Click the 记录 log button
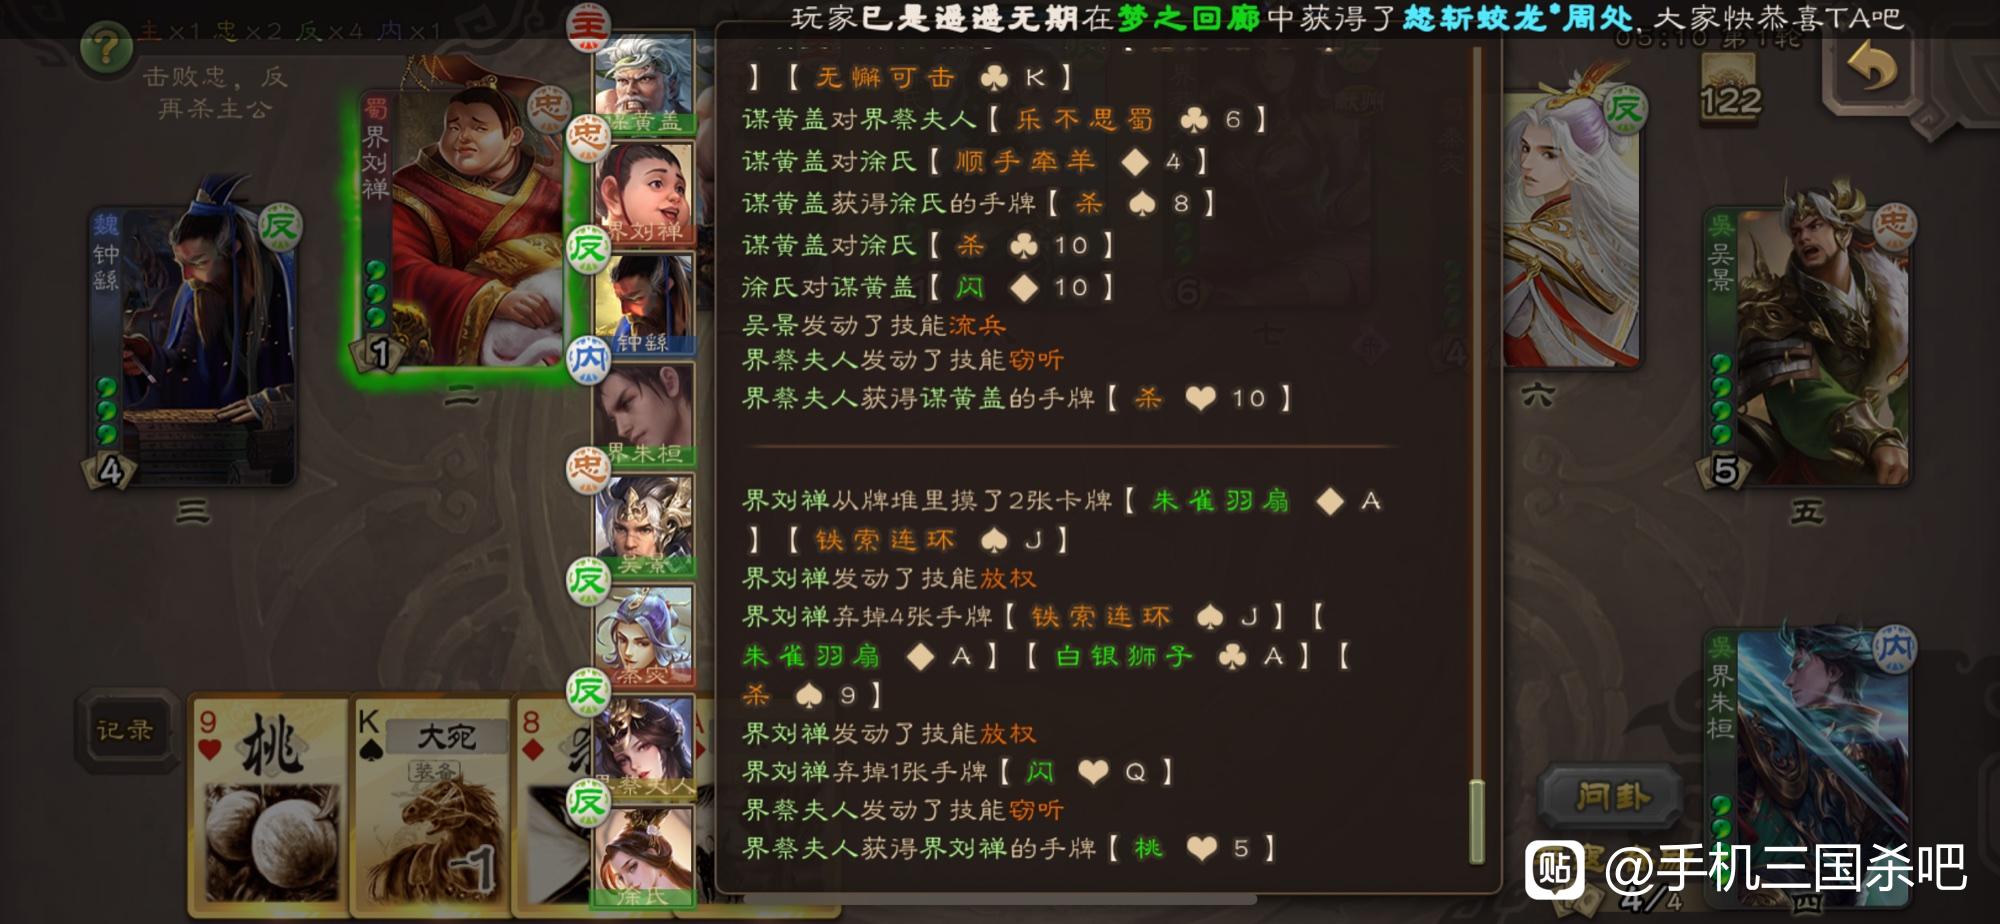 [x=125, y=730]
